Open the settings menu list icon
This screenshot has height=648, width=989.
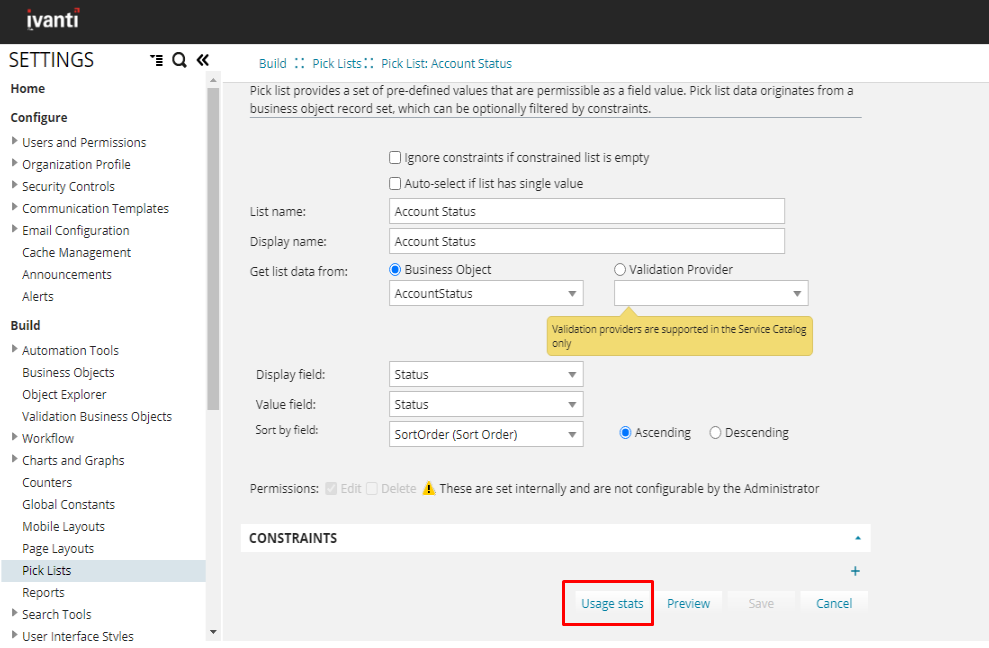(x=156, y=60)
